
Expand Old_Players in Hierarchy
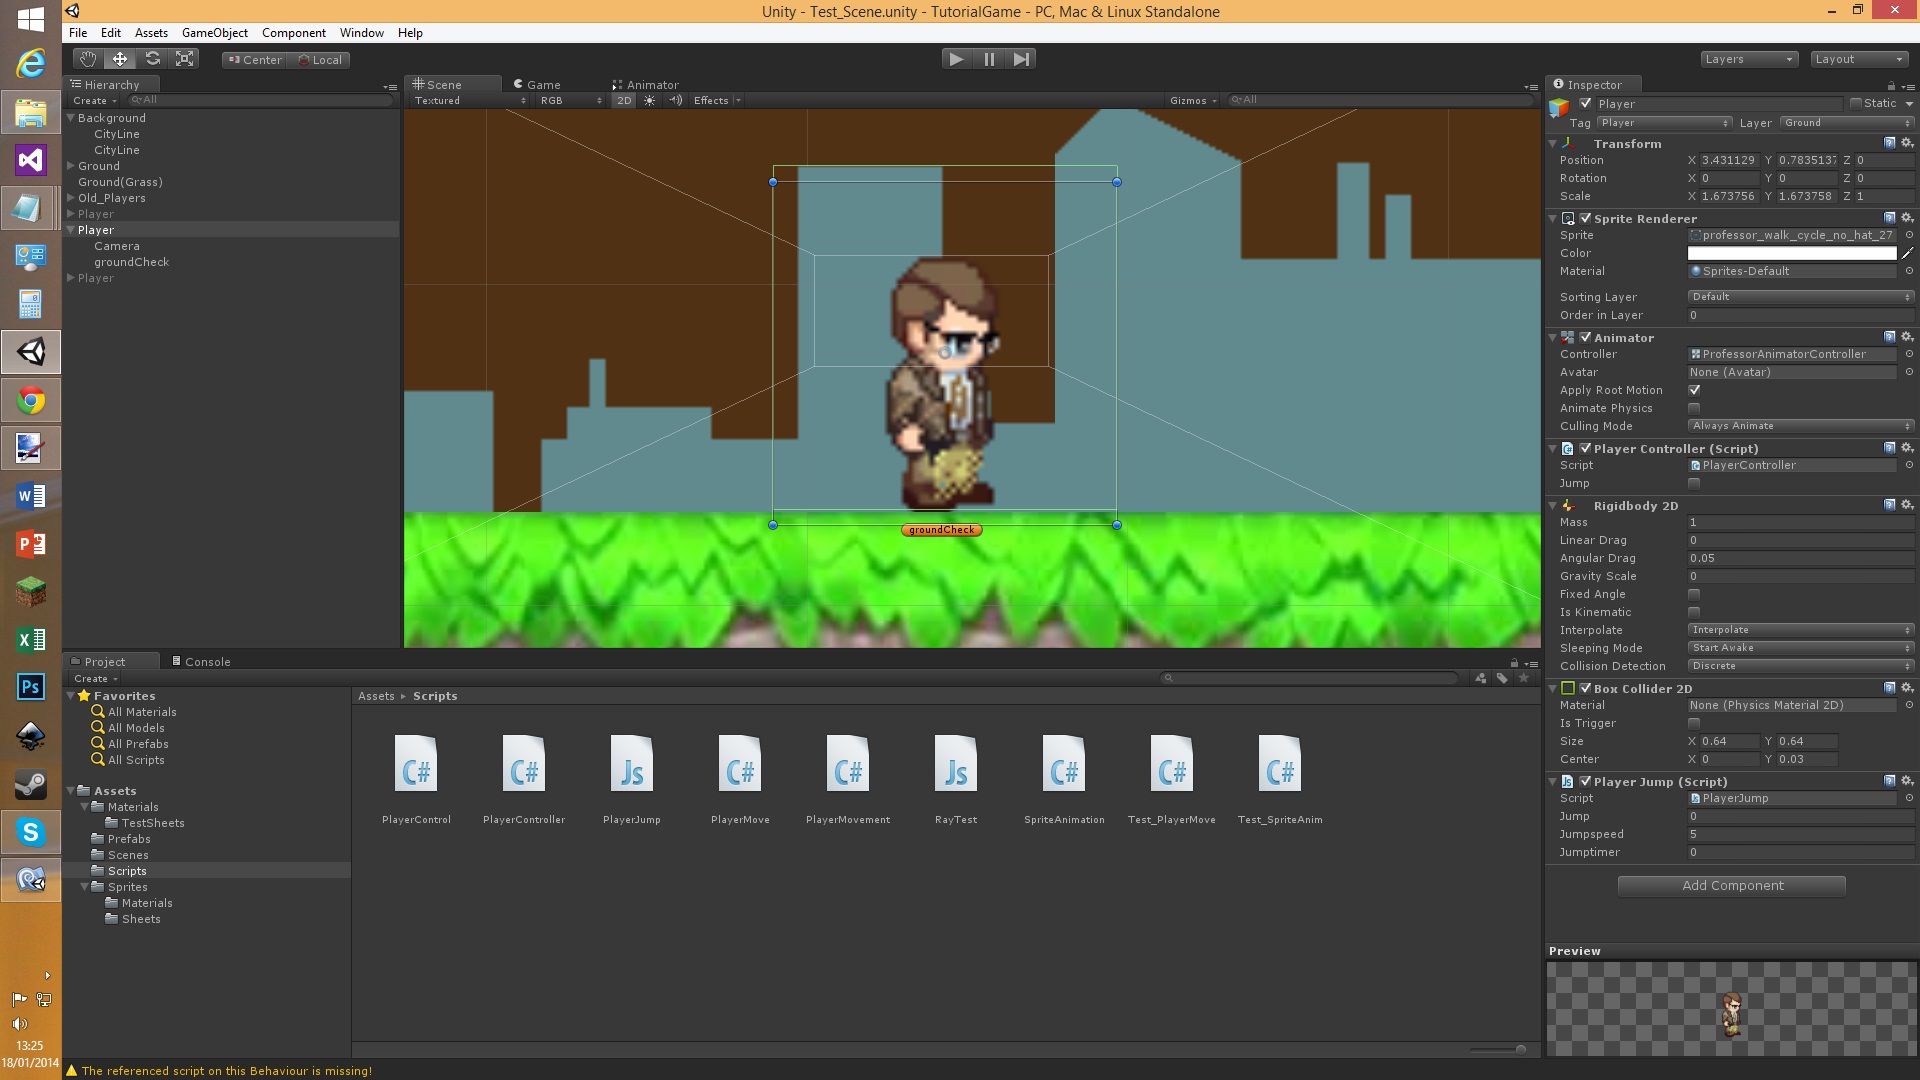click(71, 198)
